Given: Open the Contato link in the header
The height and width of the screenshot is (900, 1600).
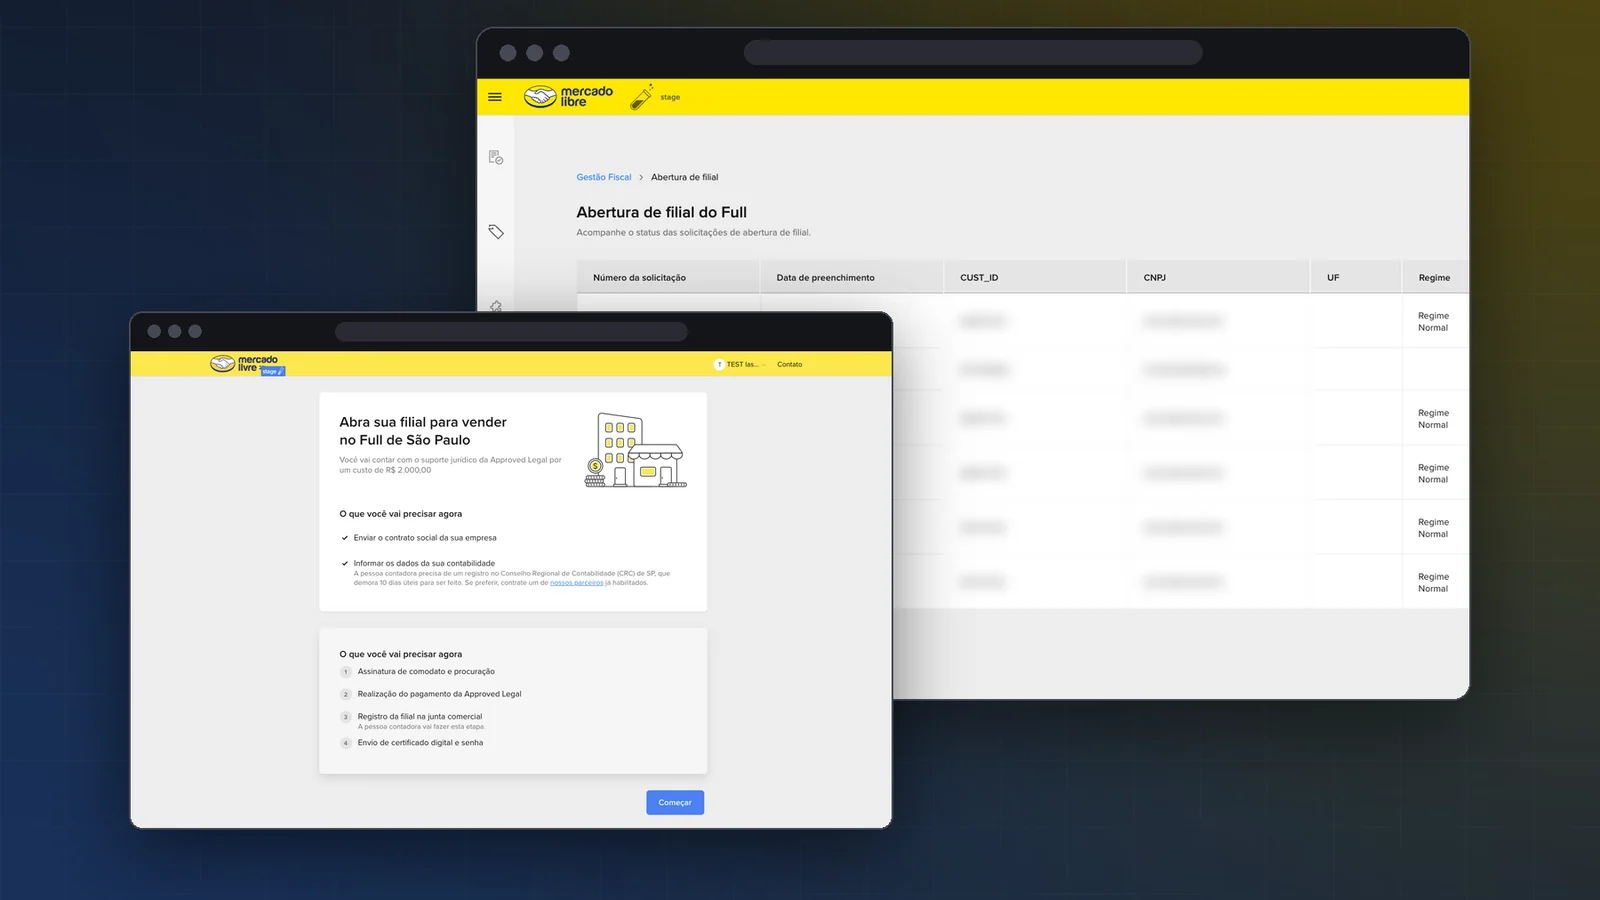Looking at the screenshot, I should click(x=790, y=364).
